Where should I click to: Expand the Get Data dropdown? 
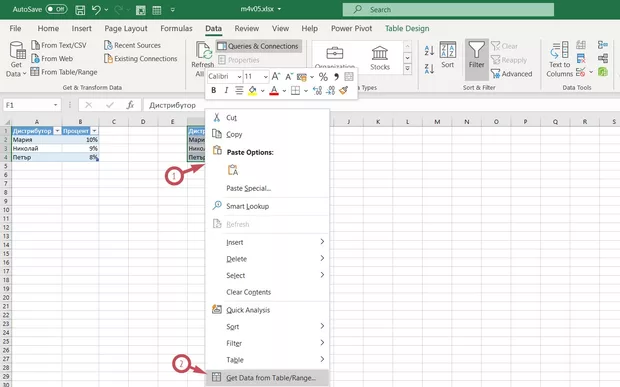16,59
